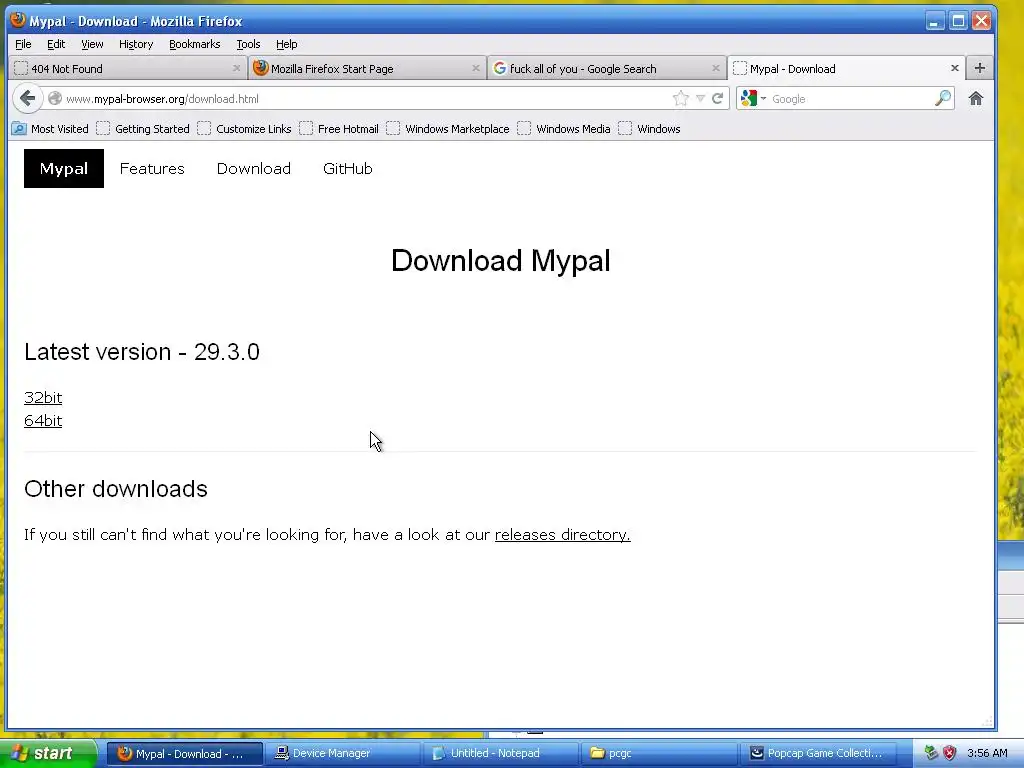Viewport: 1024px width, 768px height.
Task: Open the Windows bookmark
Action: point(649,129)
